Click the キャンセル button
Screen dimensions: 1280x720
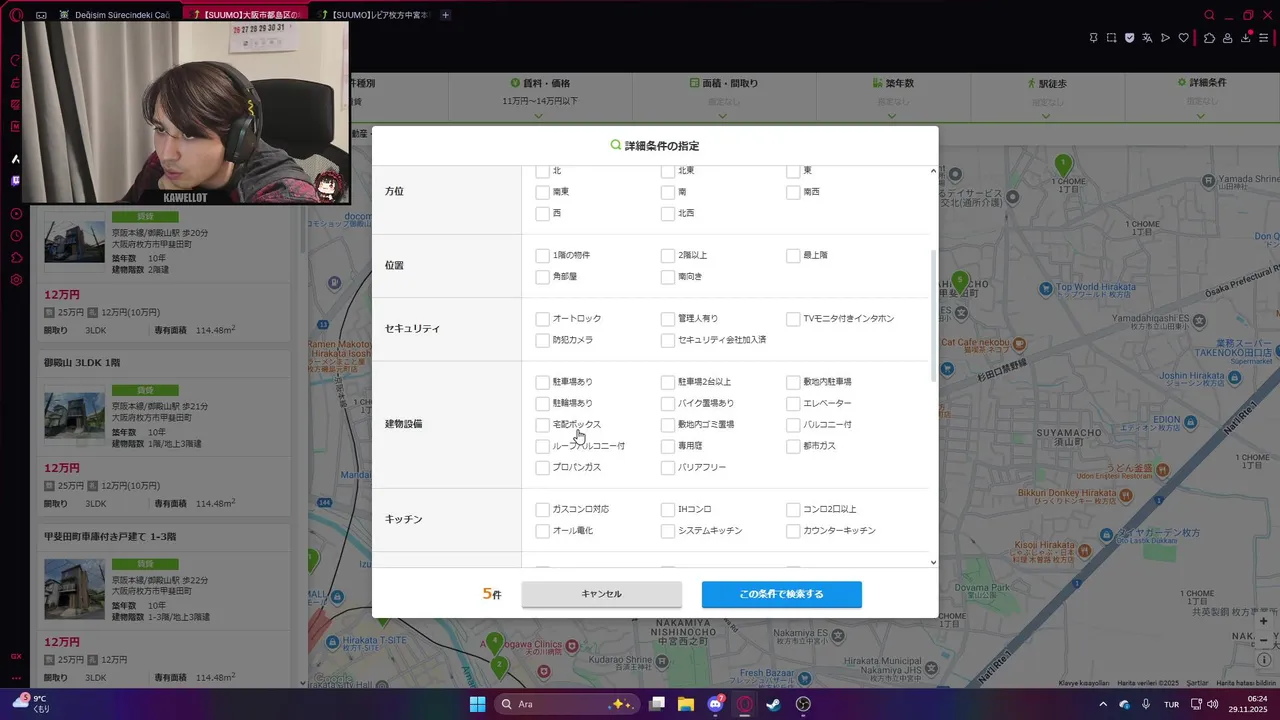602,594
